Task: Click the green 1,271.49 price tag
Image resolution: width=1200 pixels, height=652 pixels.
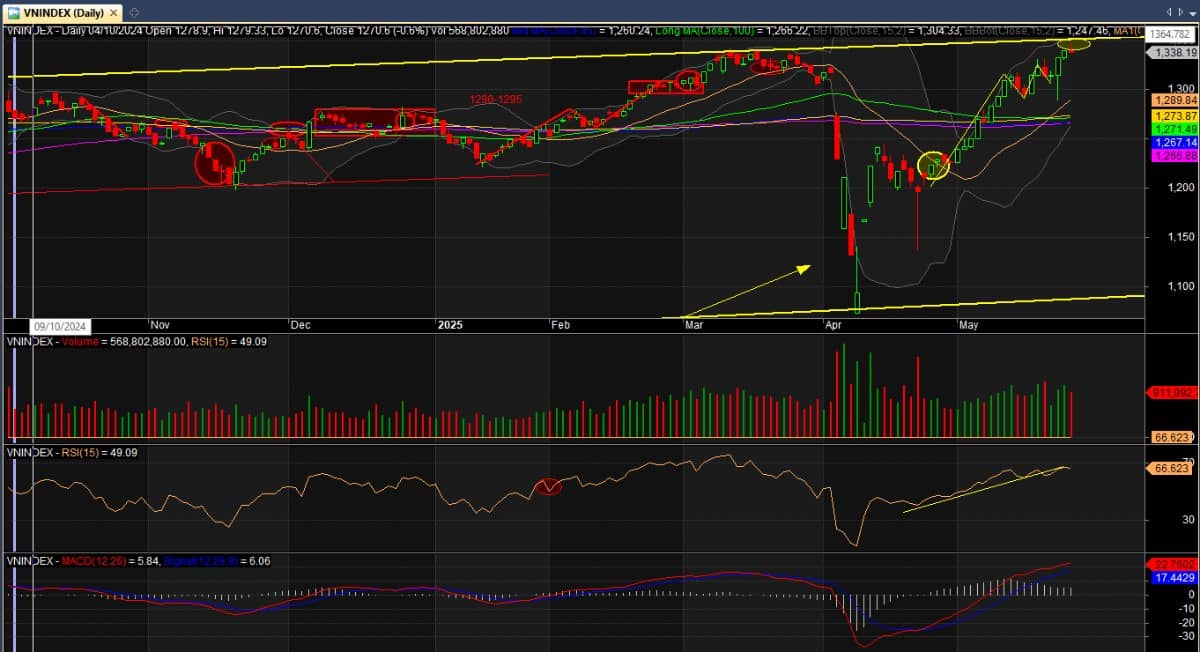Action: click(1168, 130)
